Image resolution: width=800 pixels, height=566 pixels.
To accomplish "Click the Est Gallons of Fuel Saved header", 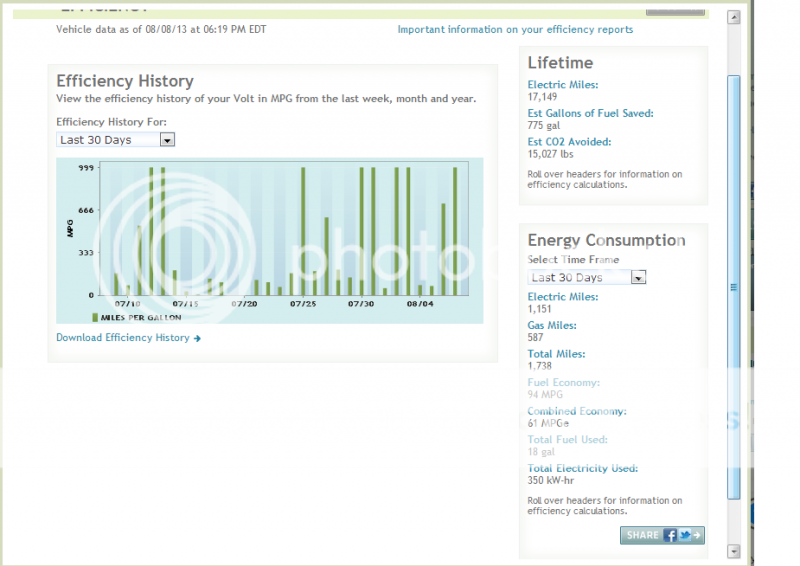I will pos(590,113).
